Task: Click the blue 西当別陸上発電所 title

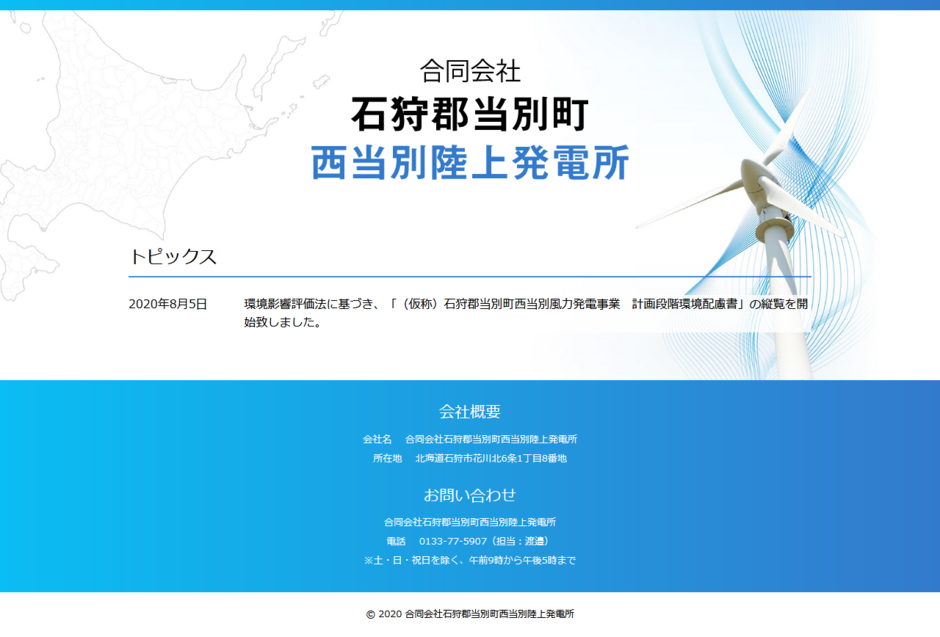Action: coord(470,162)
